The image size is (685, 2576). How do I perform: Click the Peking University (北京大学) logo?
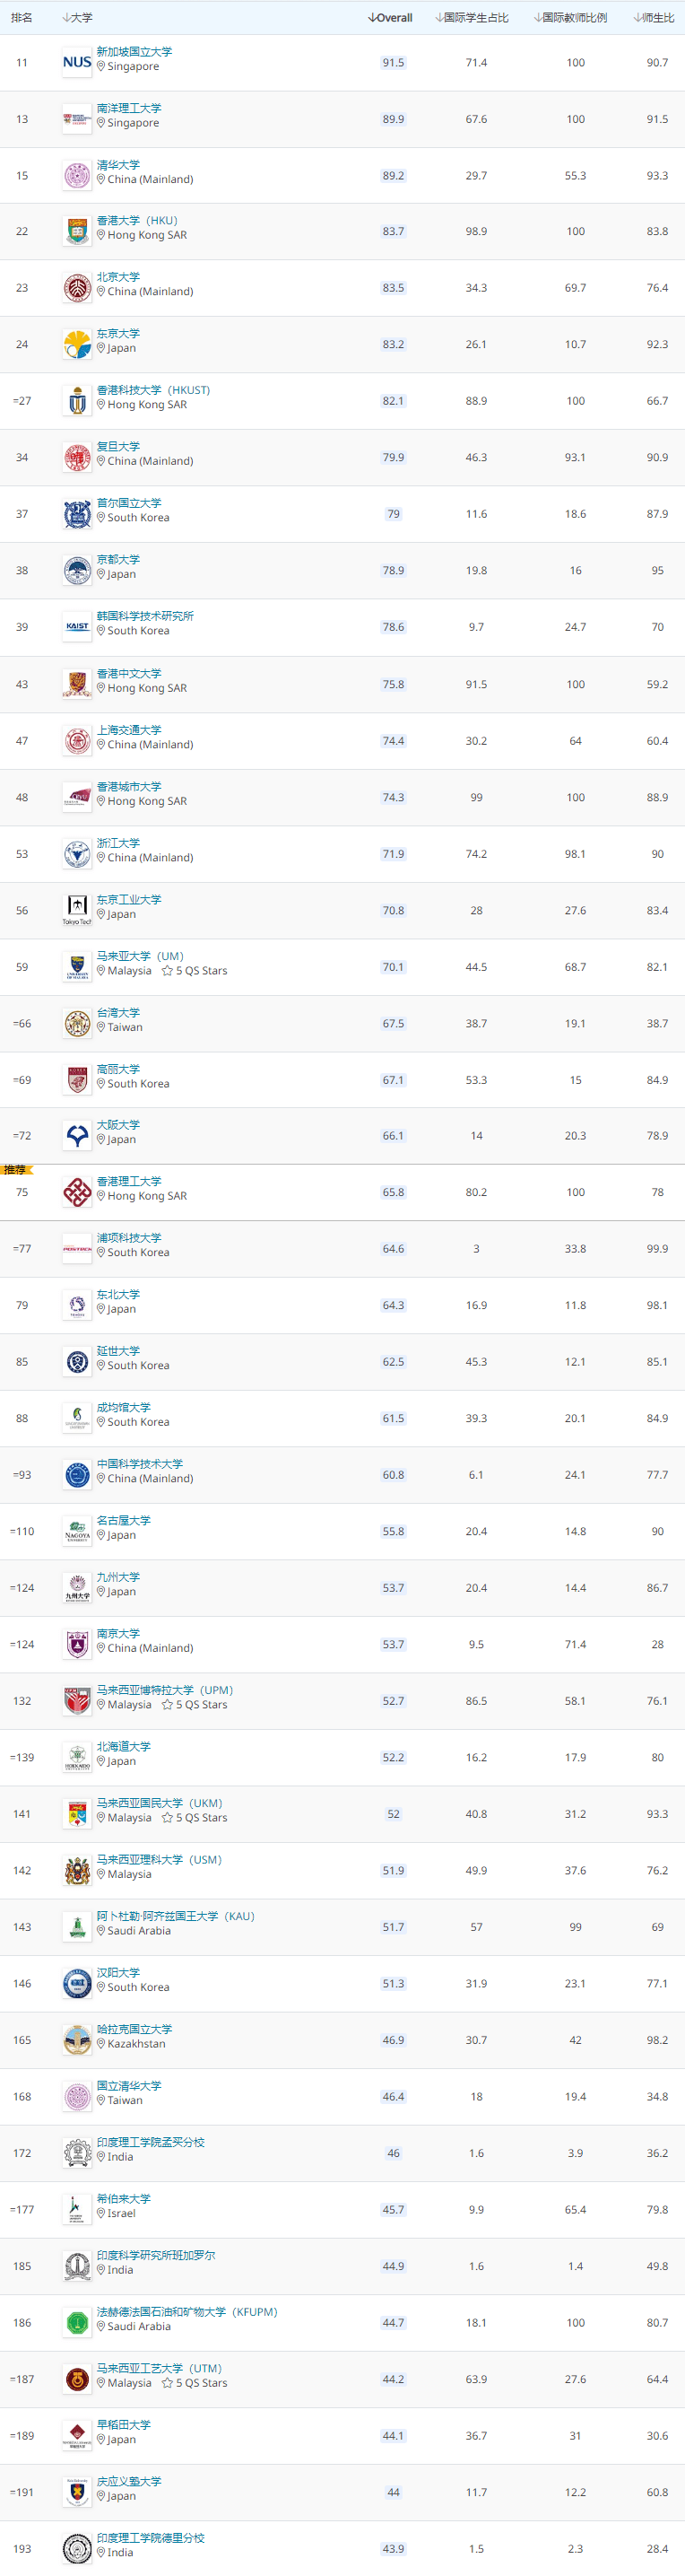pos(77,288)
